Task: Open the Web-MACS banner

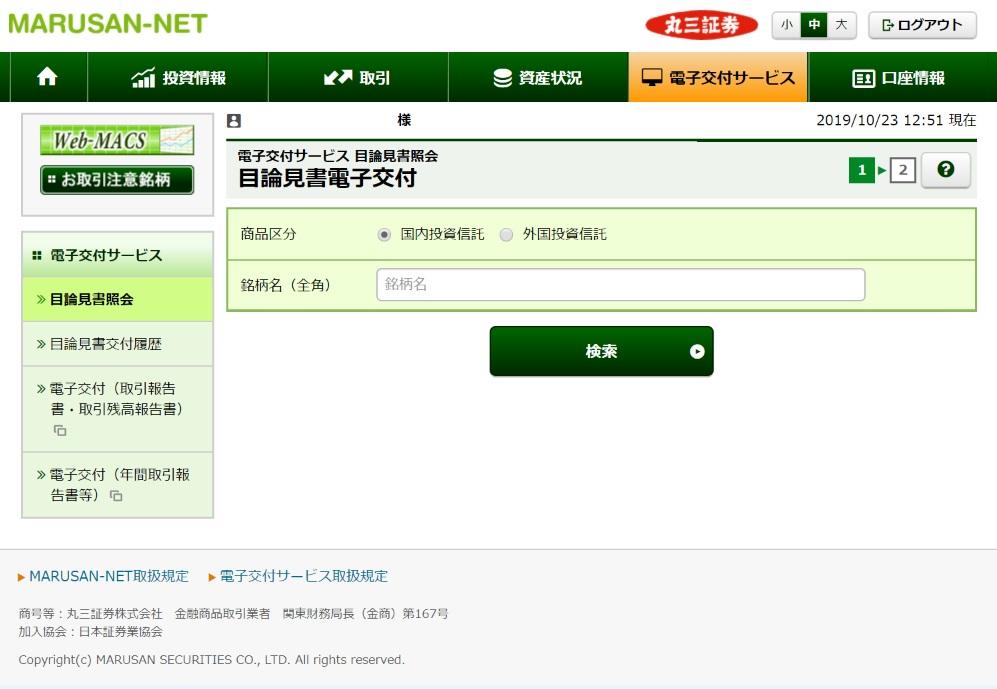Action: coord(117,140)
